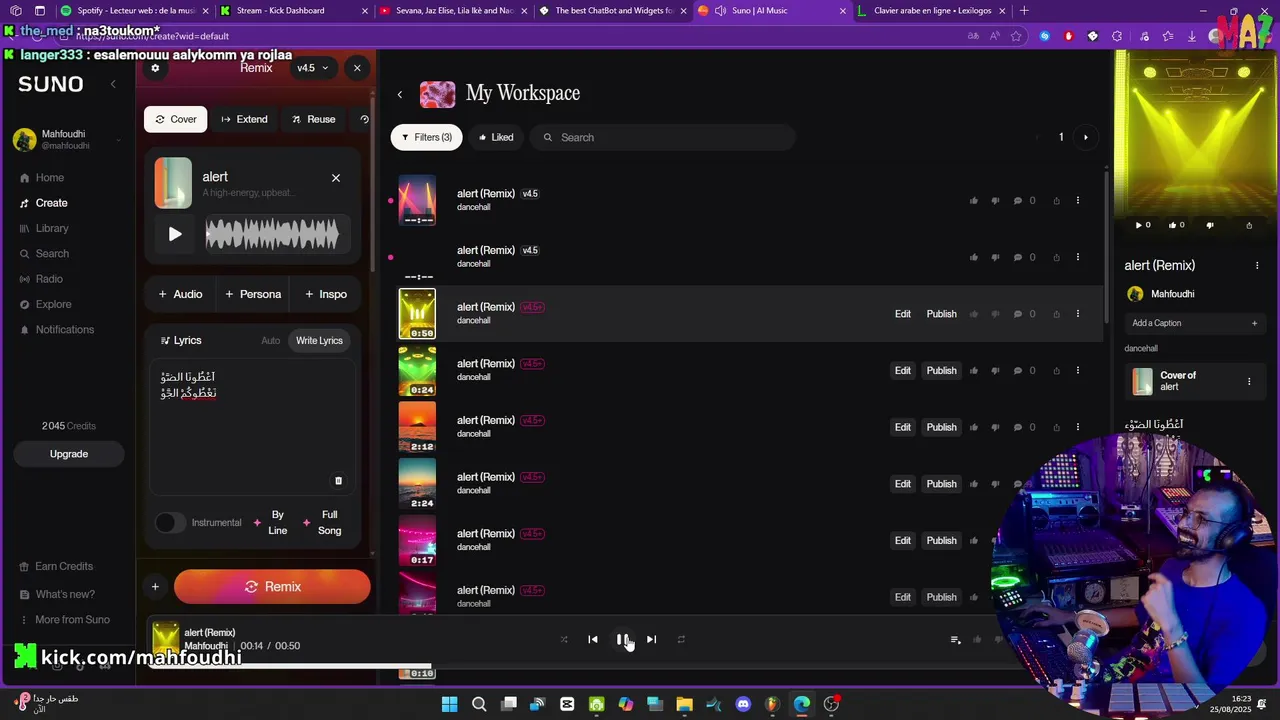The image size is (1280, 720).
Task: Add Inspo to the remix
Action: tap(326, 294)
